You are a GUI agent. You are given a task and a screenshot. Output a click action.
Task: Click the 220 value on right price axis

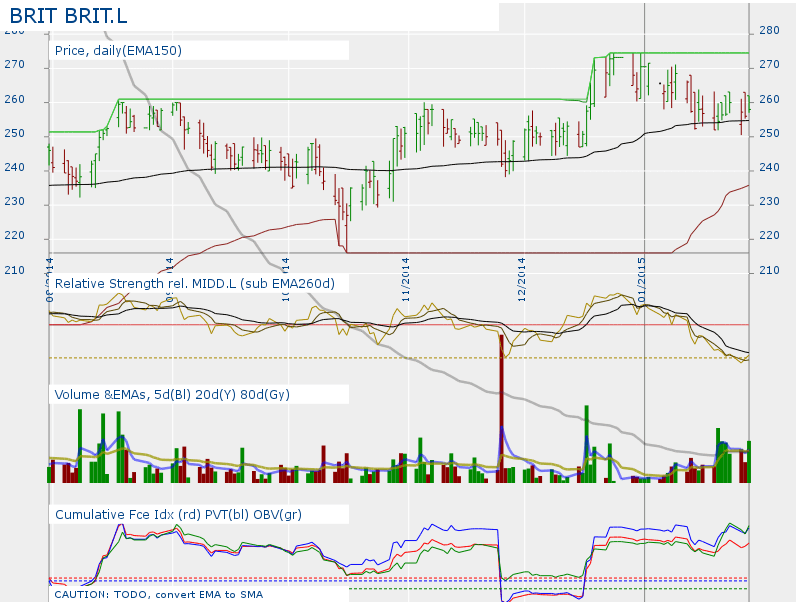click(769, 236)
